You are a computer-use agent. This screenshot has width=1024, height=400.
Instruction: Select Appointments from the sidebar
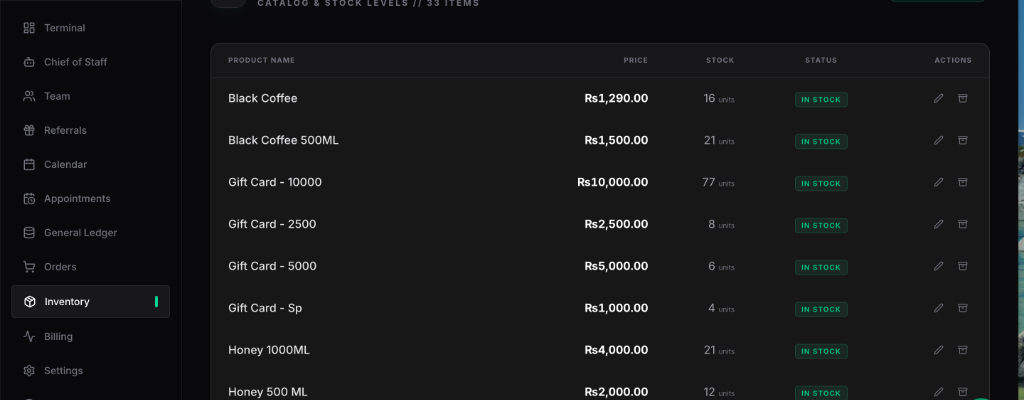click(x=77, y=198)
